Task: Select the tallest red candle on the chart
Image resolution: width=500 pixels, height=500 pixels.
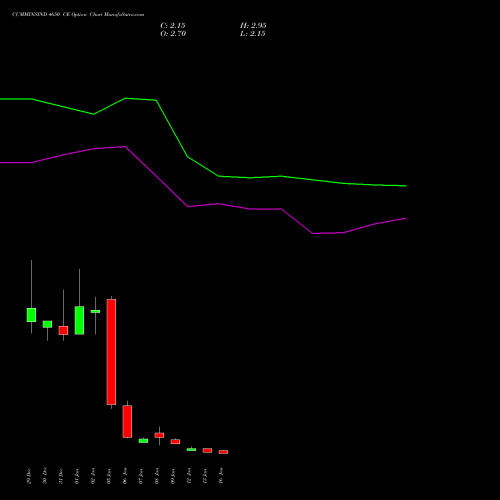Action: click(x=111, y=352)
